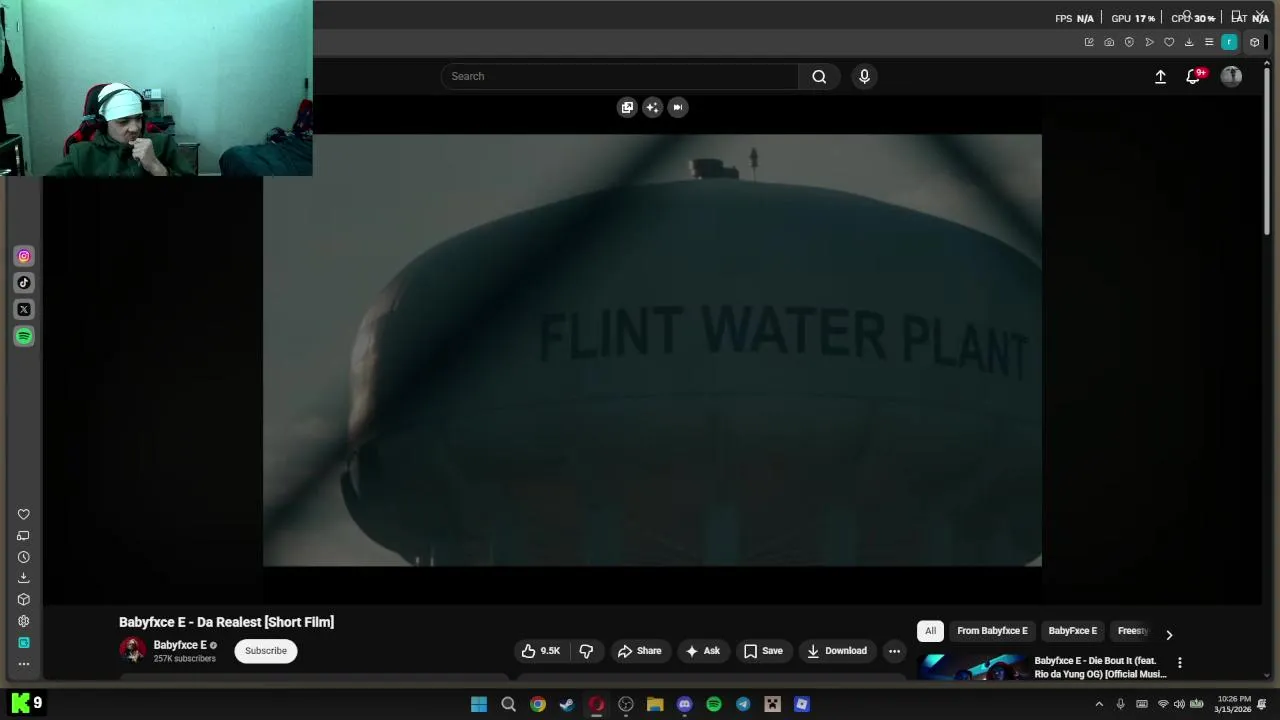Open the Windows Start menu
This screenshot has width=1280, height=720.
coord(479,704)
